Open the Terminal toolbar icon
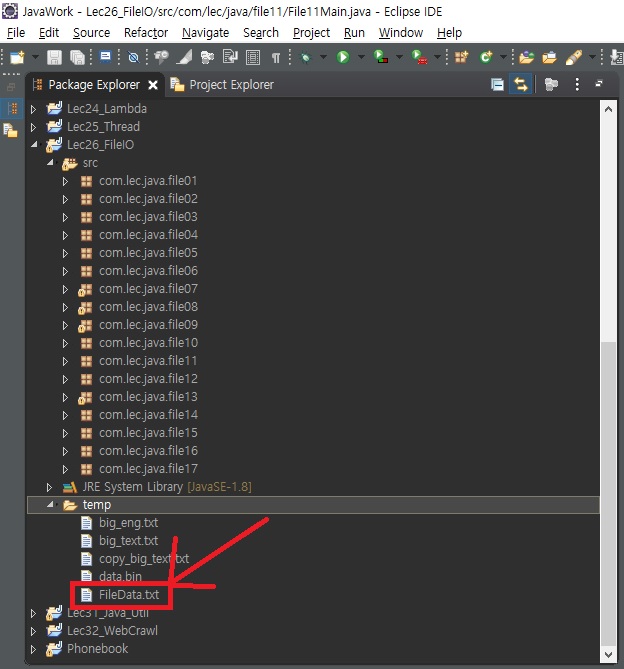The image size is (624, 669). 105,57
